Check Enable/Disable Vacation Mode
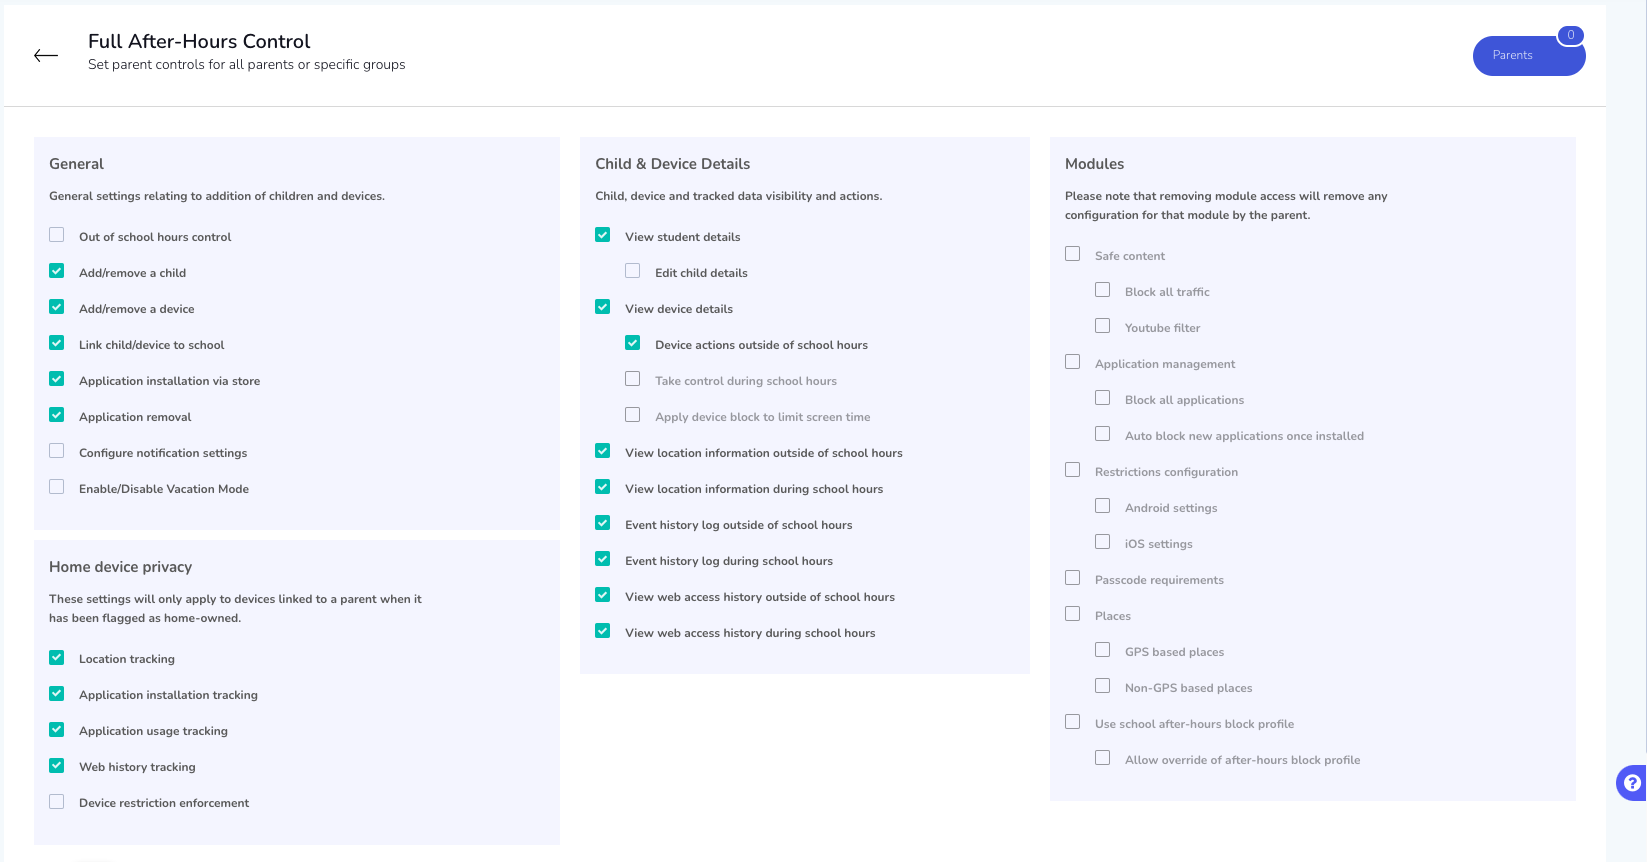The height and width of the screenshot is (862, 1647). [x=57, y=487]
